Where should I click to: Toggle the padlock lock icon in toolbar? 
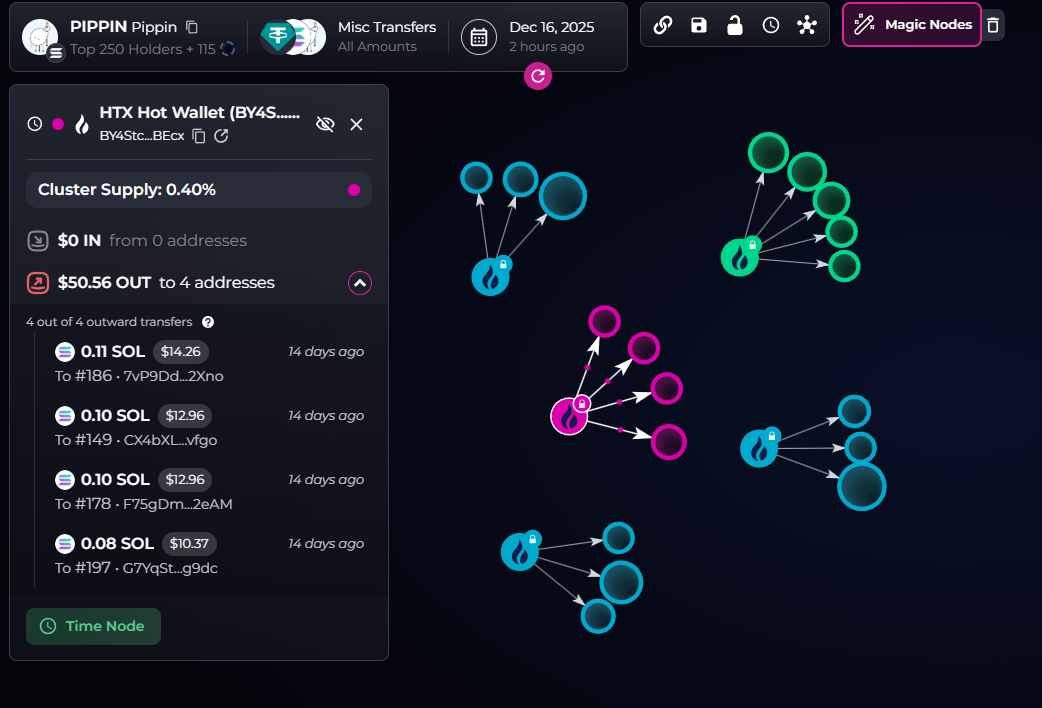(735, 25)
